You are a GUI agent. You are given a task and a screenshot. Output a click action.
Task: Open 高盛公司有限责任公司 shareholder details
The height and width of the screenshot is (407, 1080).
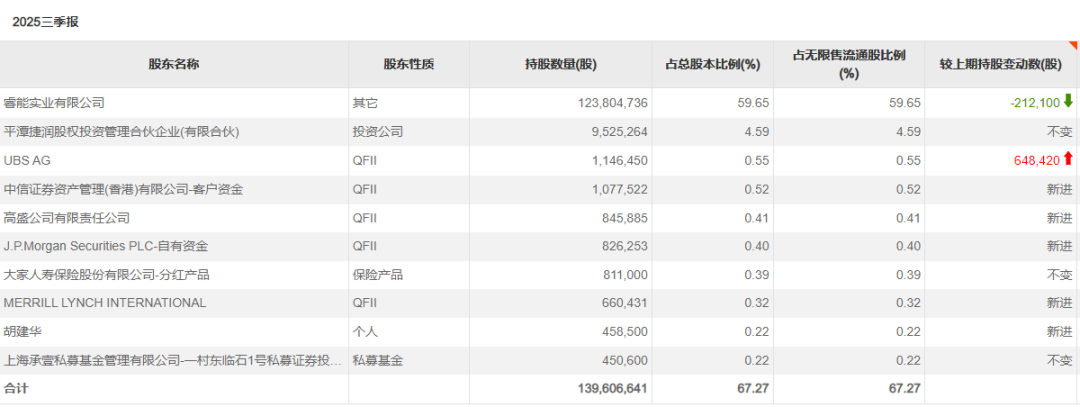67,217
